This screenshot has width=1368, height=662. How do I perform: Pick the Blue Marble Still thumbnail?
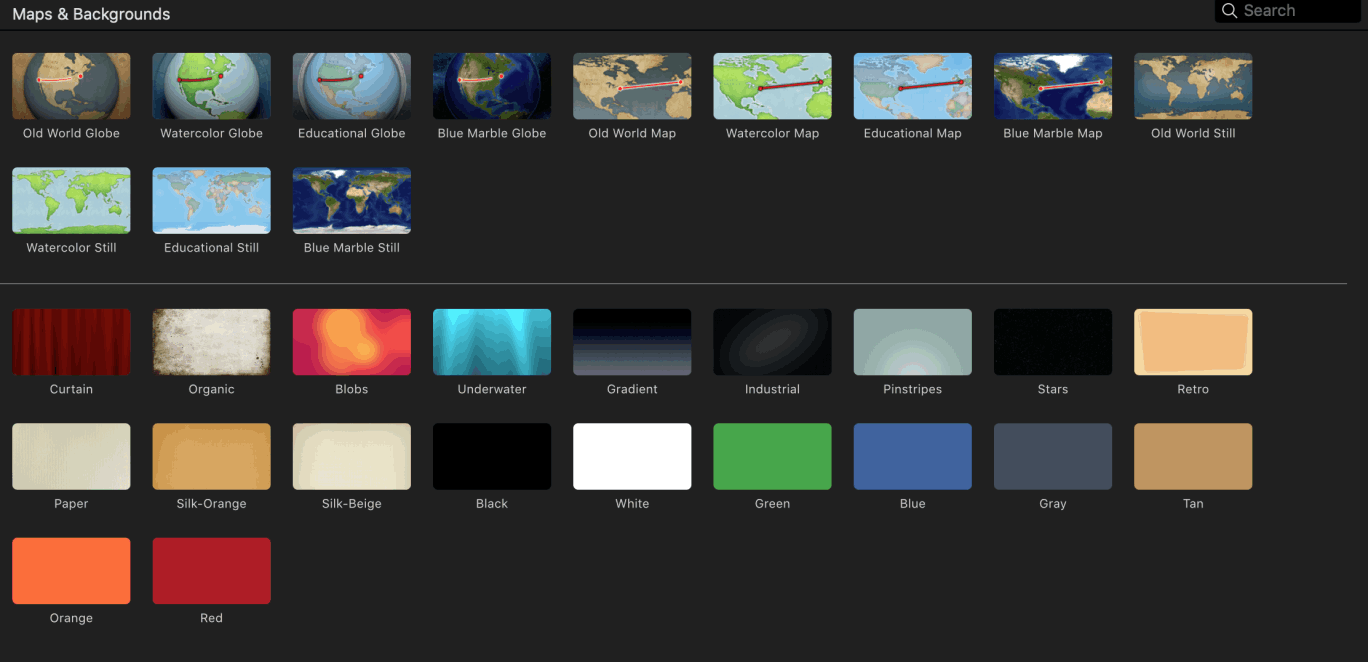pos(351,200)
